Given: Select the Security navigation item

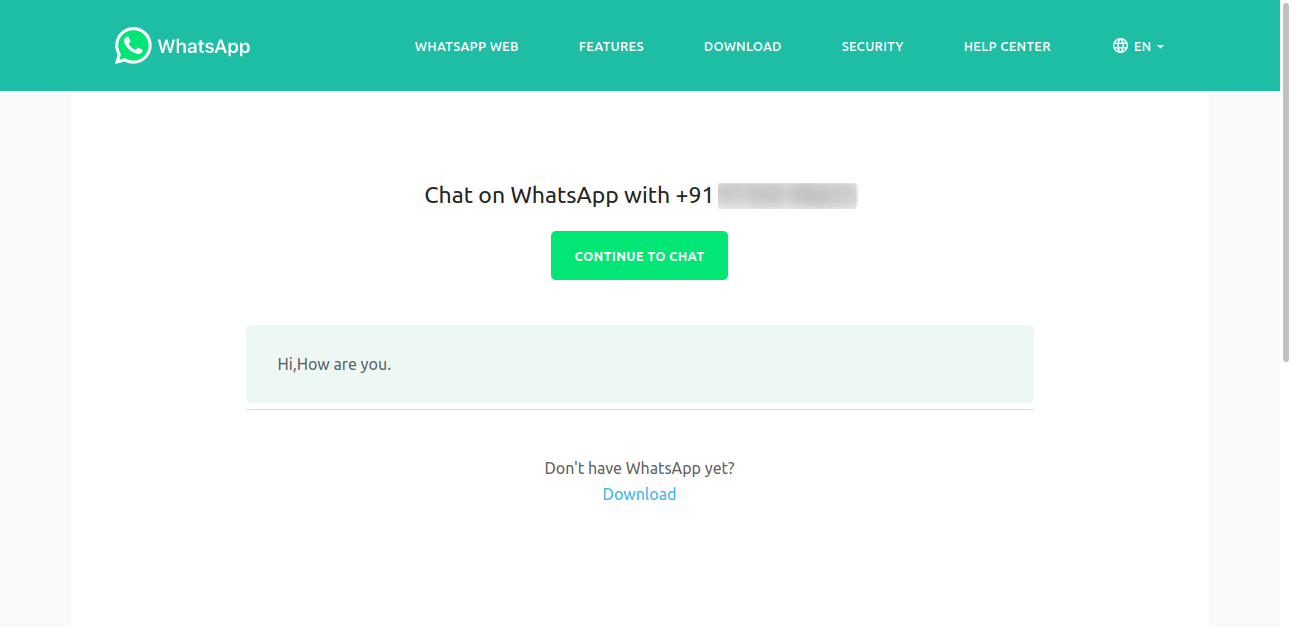Looking at the screenshot, I should 873,46.
